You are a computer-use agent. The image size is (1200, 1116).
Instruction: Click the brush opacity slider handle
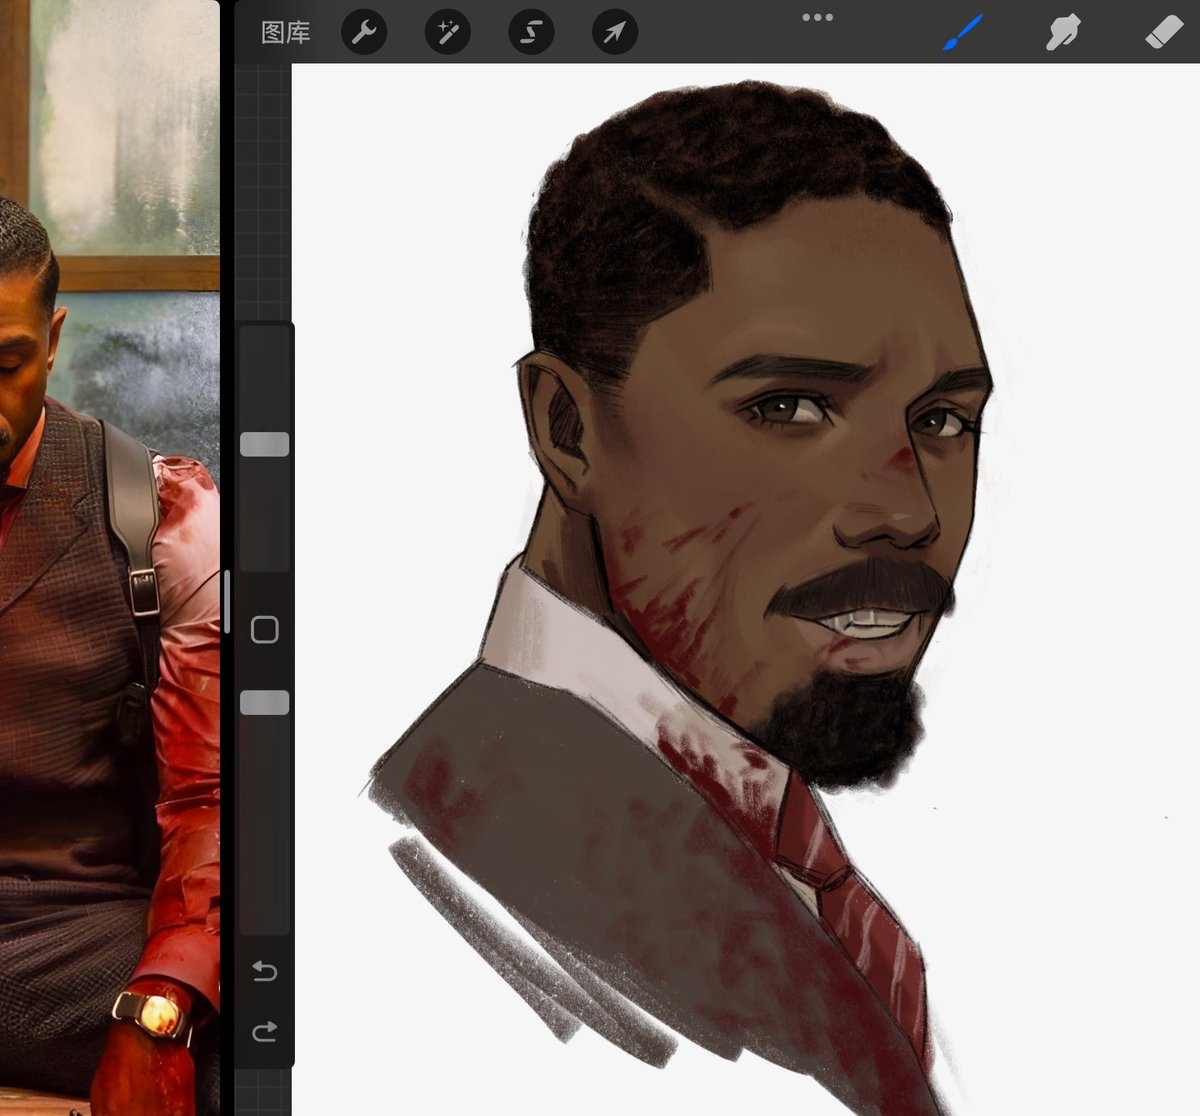265,703
